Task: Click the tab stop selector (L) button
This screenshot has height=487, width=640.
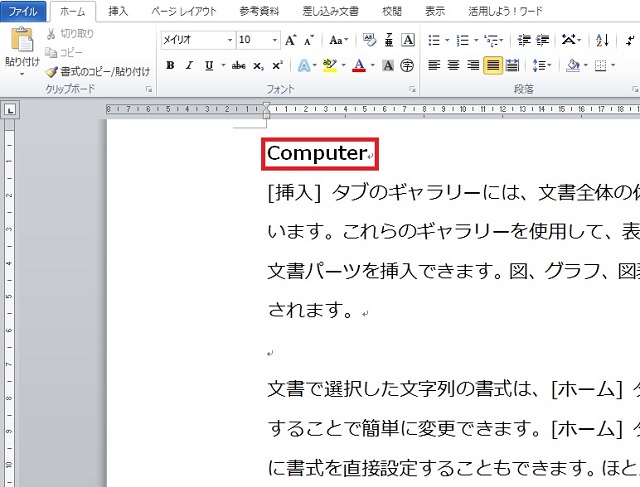Action: [11, 110]
